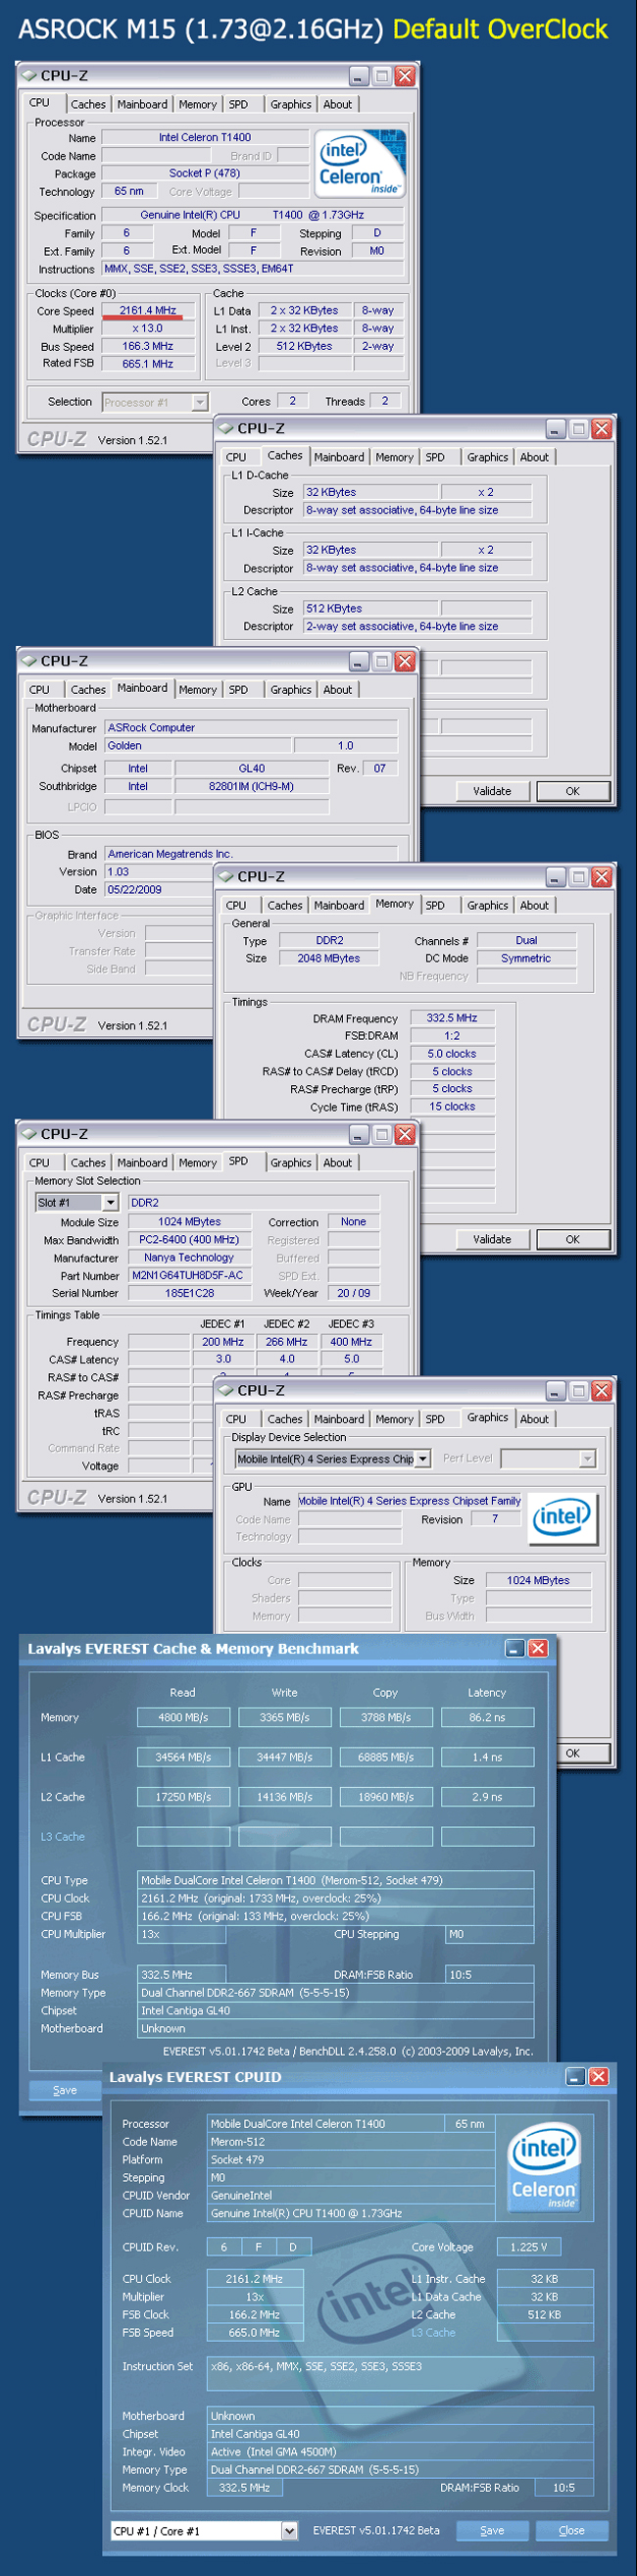This screenshot has height=2576, width=637.
Task: Close the EVEREST Cache & Memory Benchmark window
Action: [537, 1648]
